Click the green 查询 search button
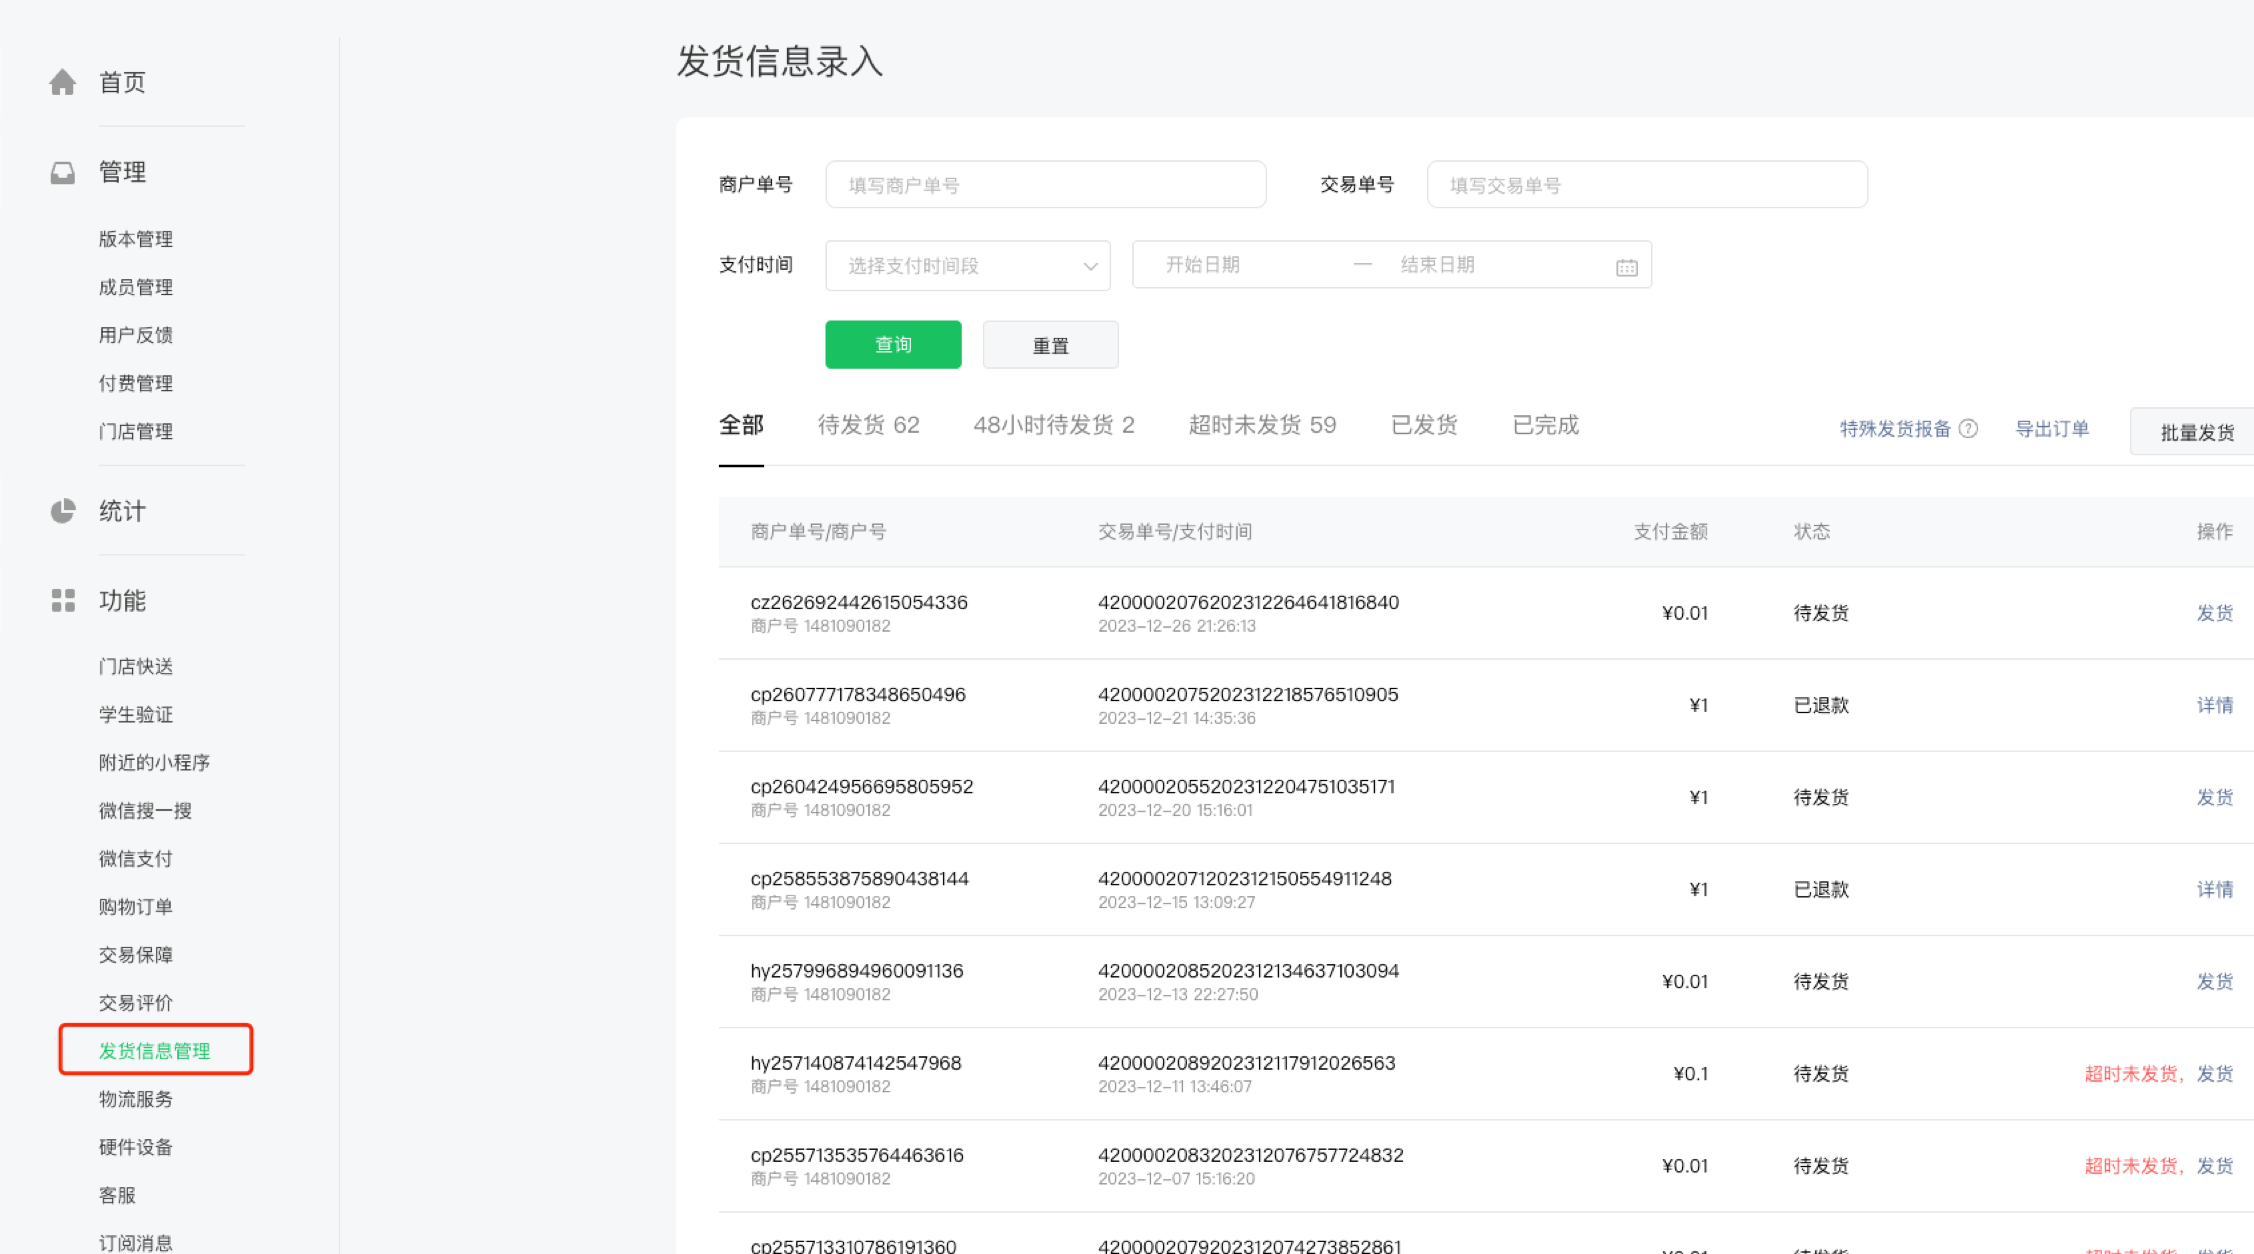 (893, 344)
